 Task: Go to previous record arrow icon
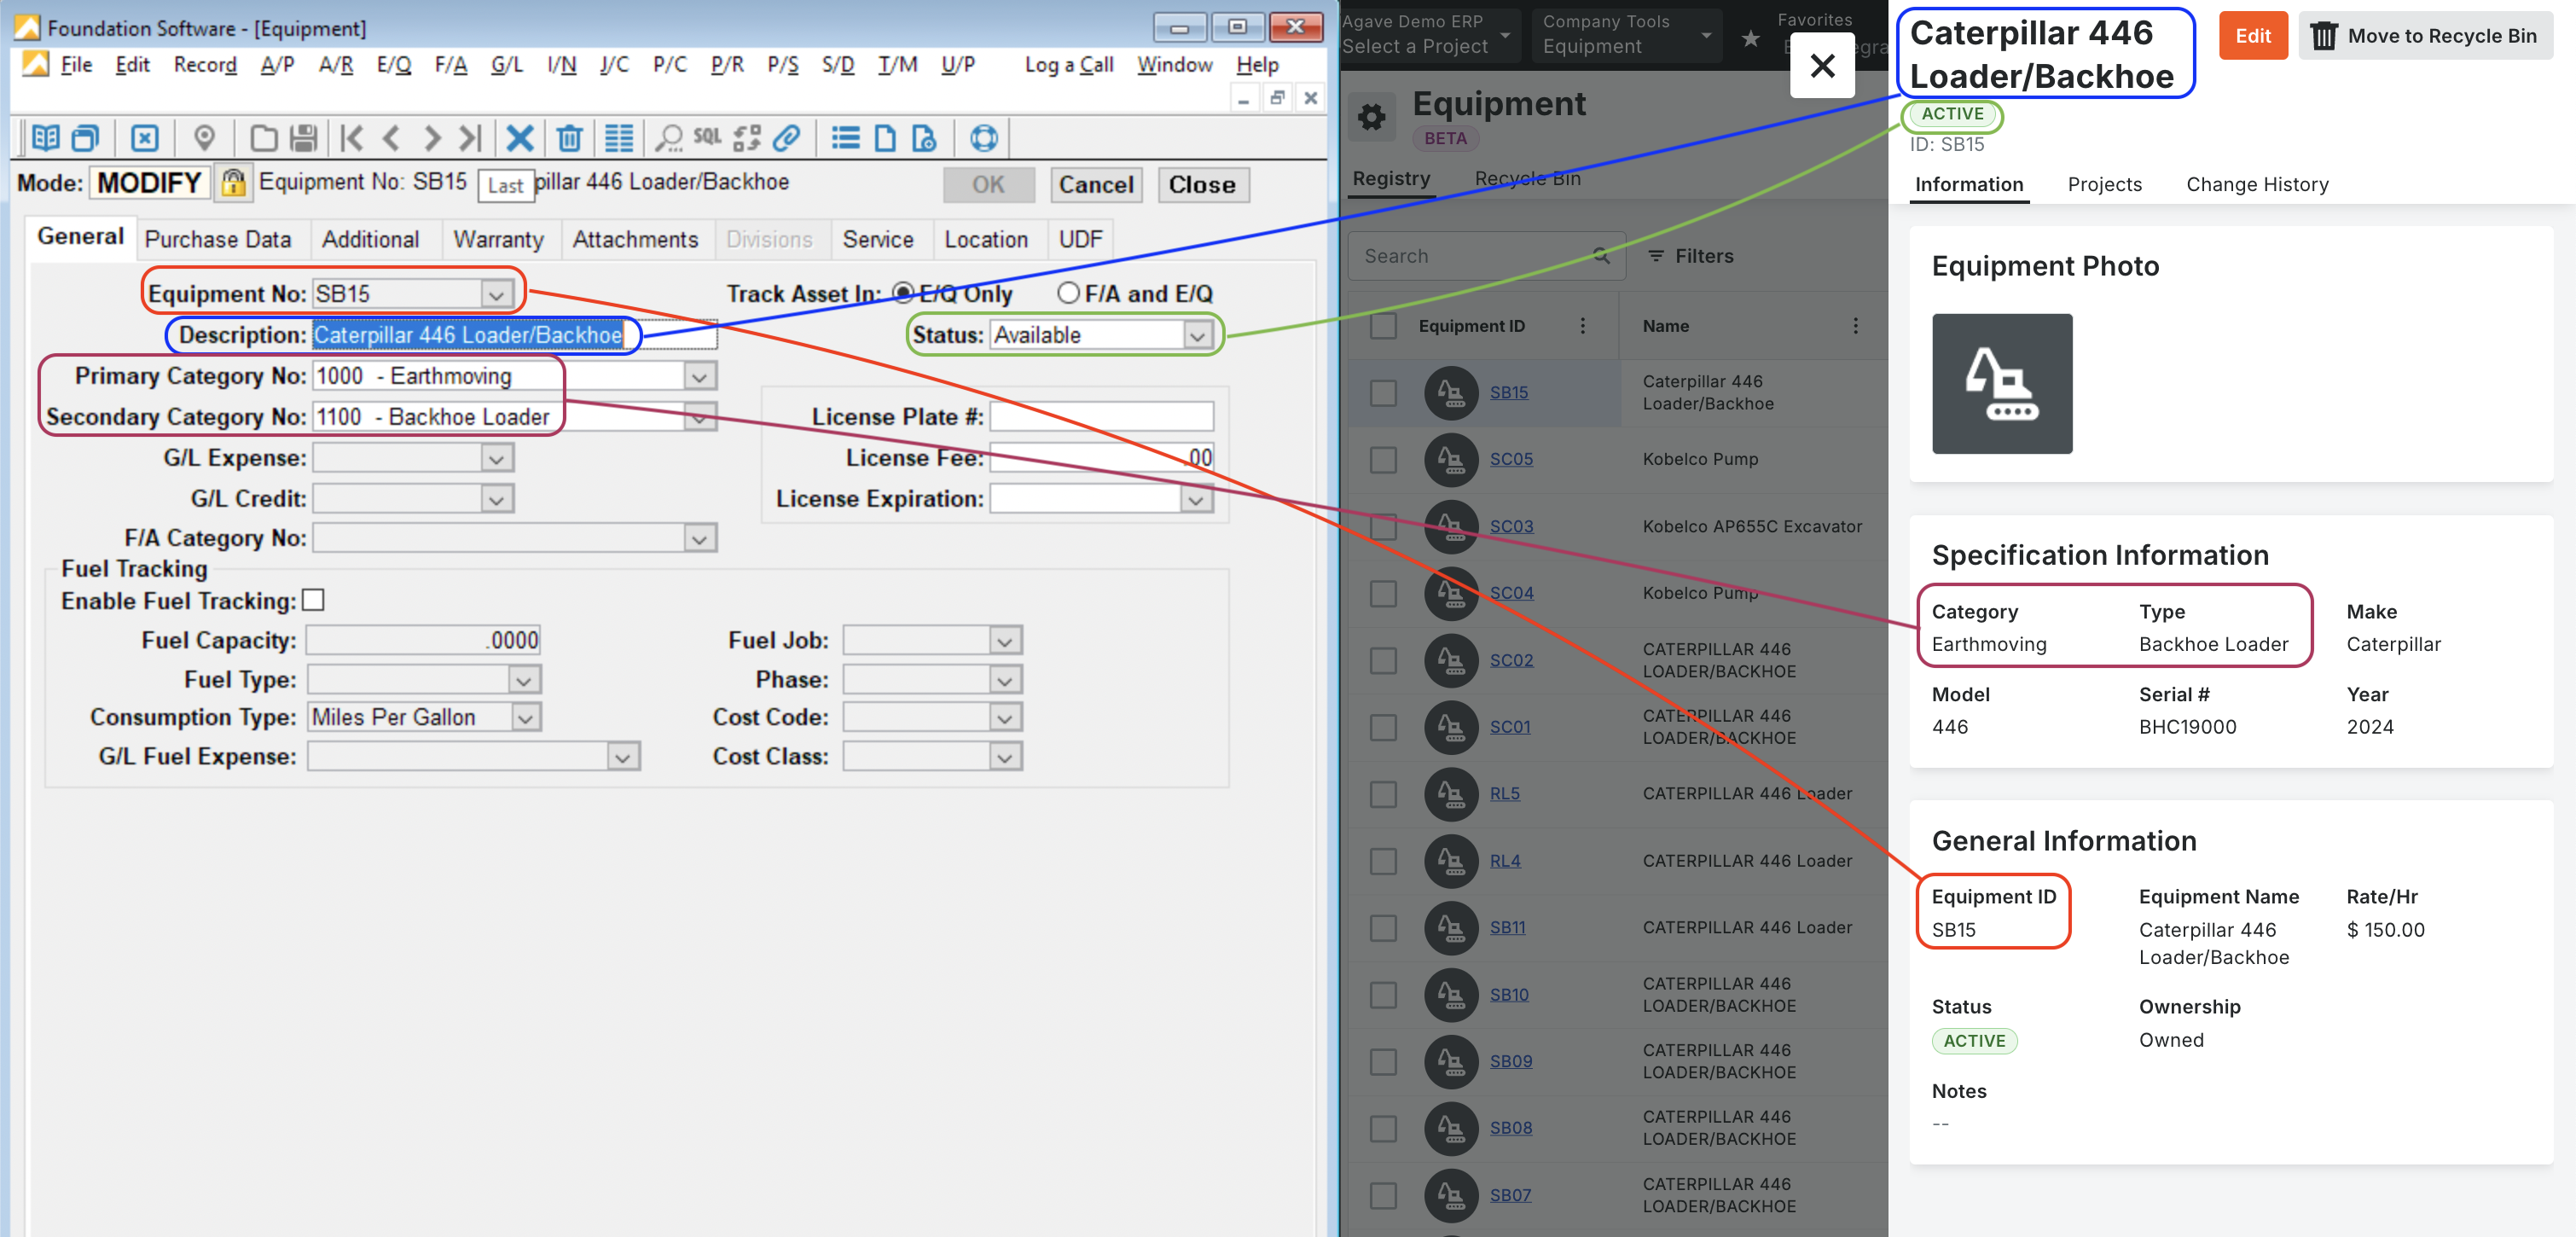pyautogui.click(x=391, y=138)
